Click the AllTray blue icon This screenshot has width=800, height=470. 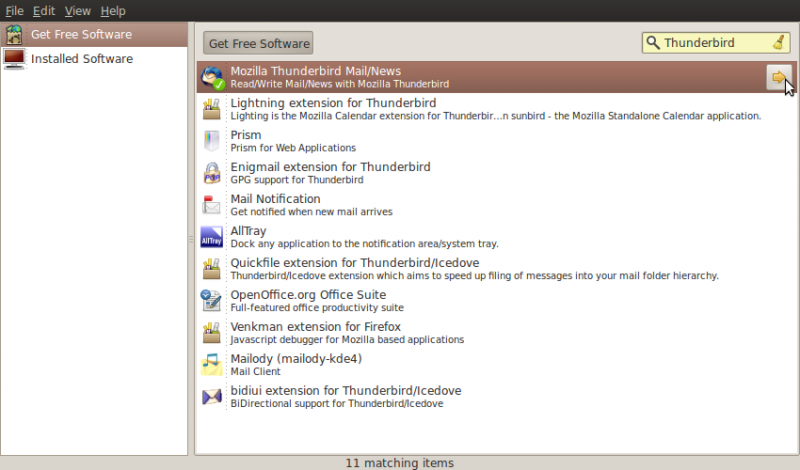pos(211,237)
